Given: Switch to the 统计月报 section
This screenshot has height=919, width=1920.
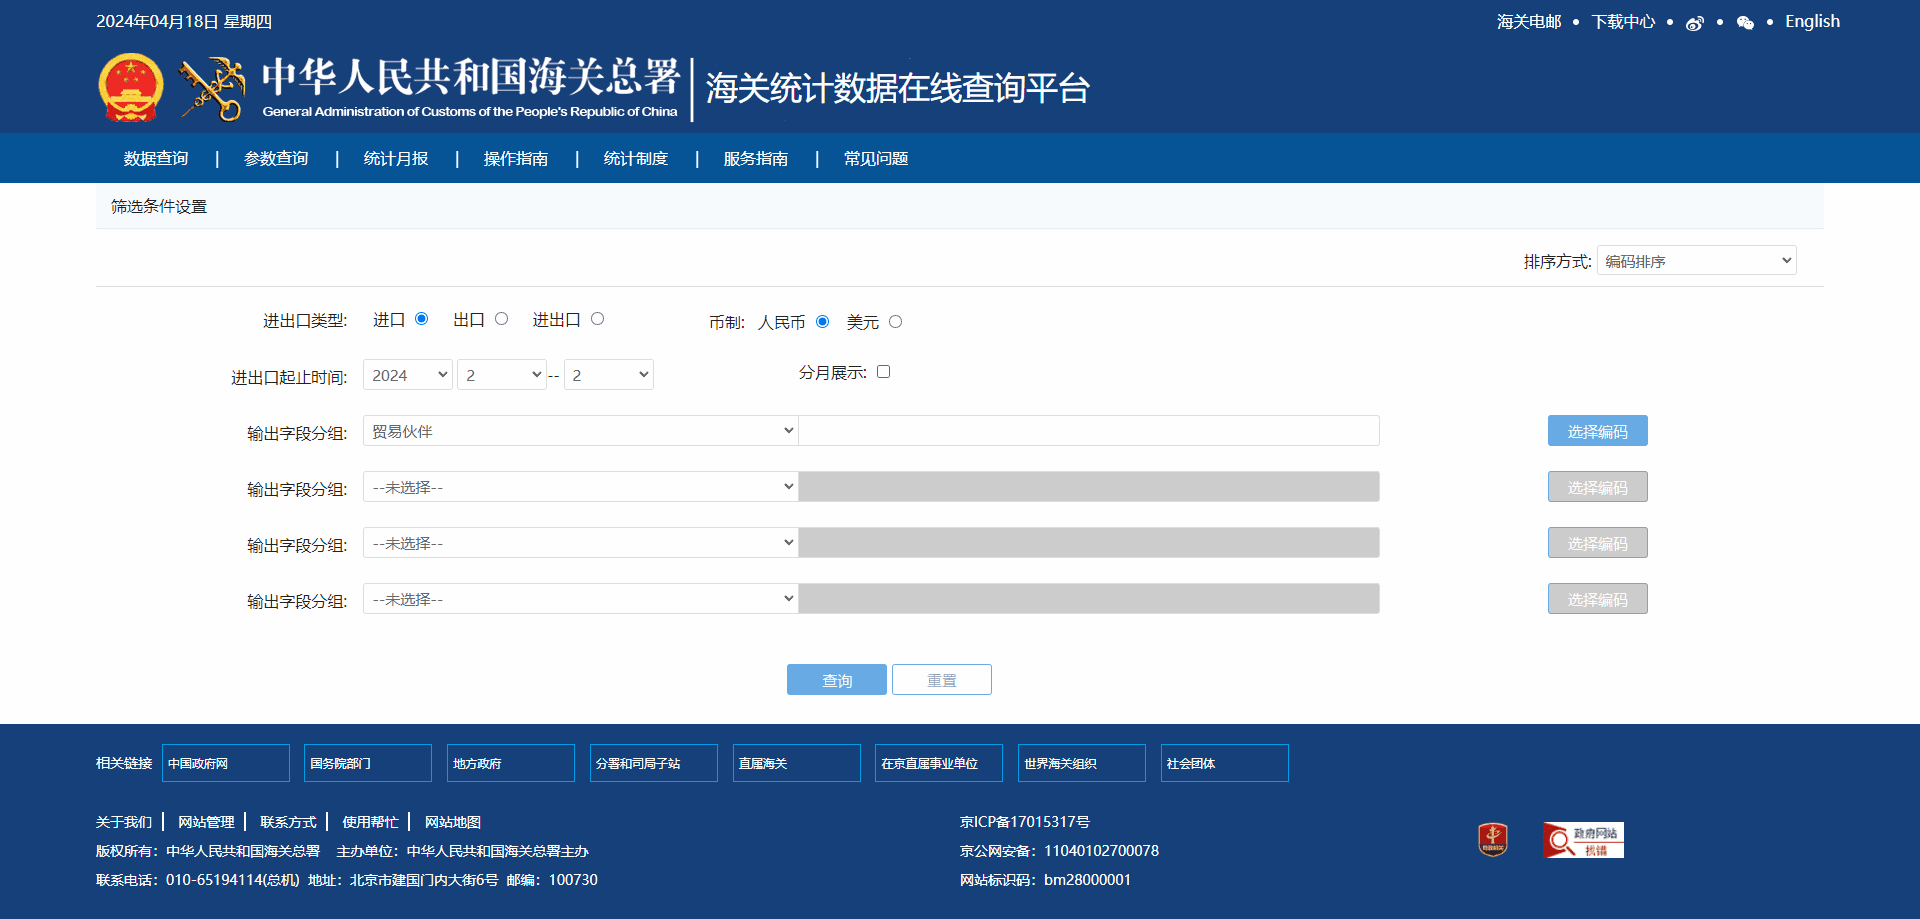Looking at the screenshot, I should point(396,158).
